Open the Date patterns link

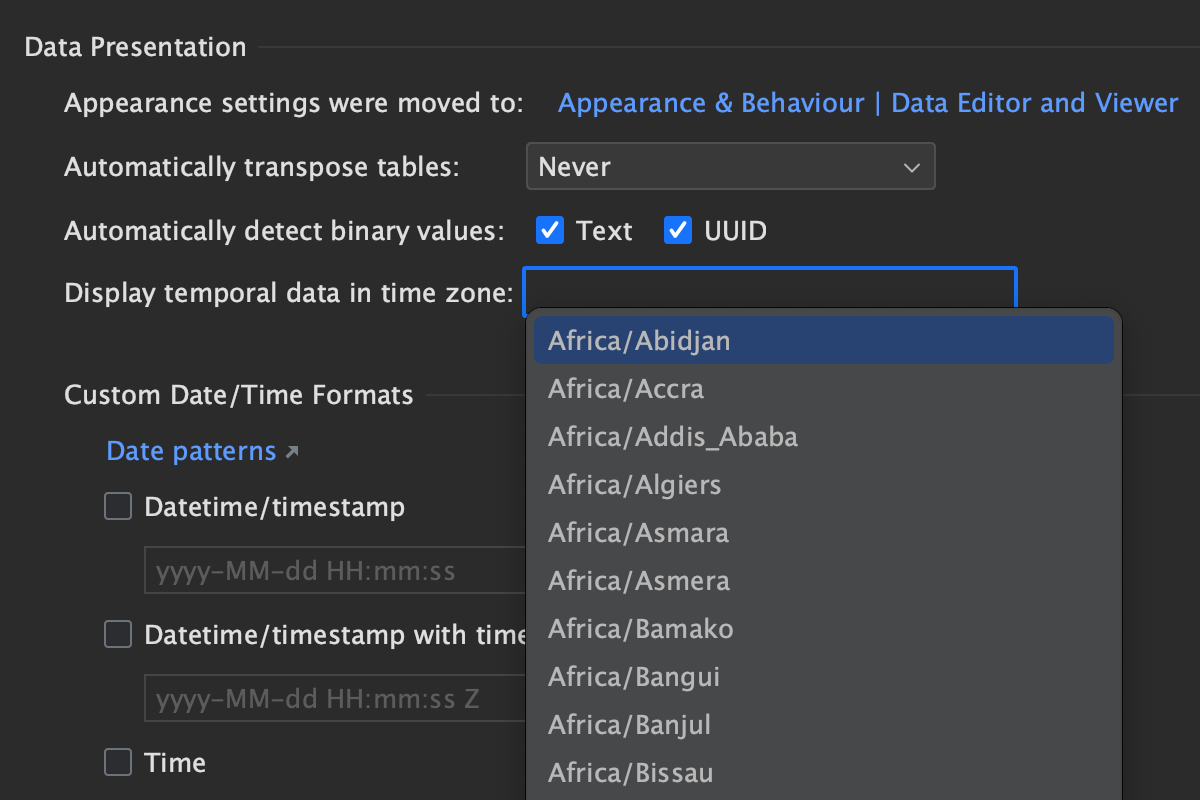pyautogui.click(x=190, y=451)
